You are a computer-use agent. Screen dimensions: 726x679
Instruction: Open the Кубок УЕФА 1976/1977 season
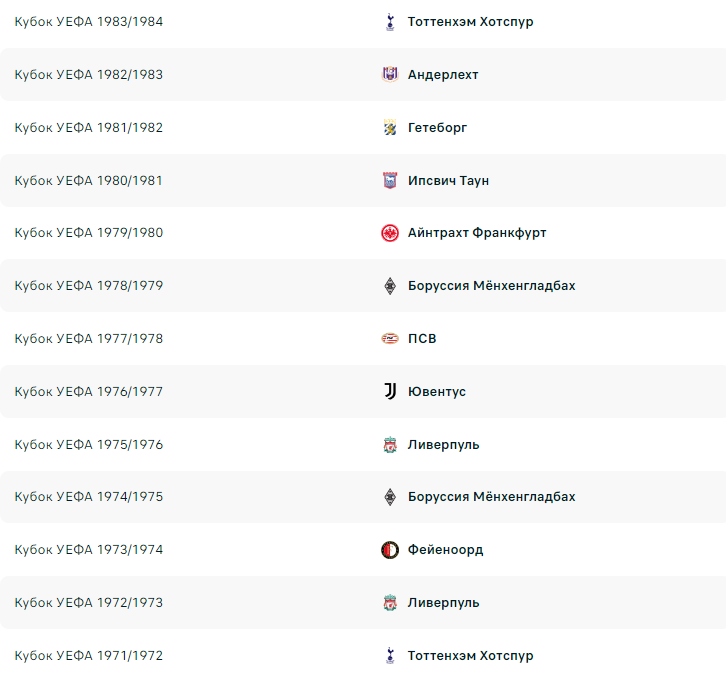(x=89, y=391)
